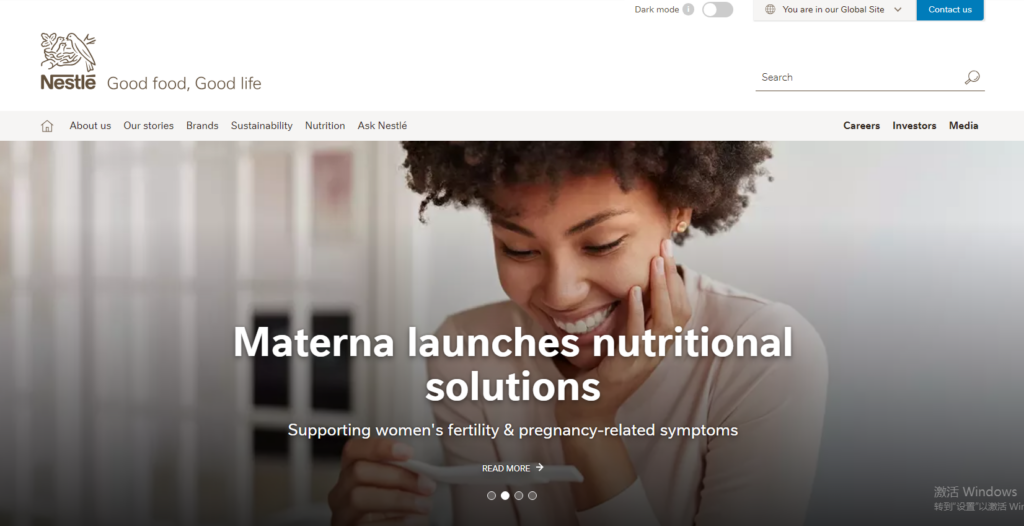Open the Nutrition menu item

coord(325,125)
